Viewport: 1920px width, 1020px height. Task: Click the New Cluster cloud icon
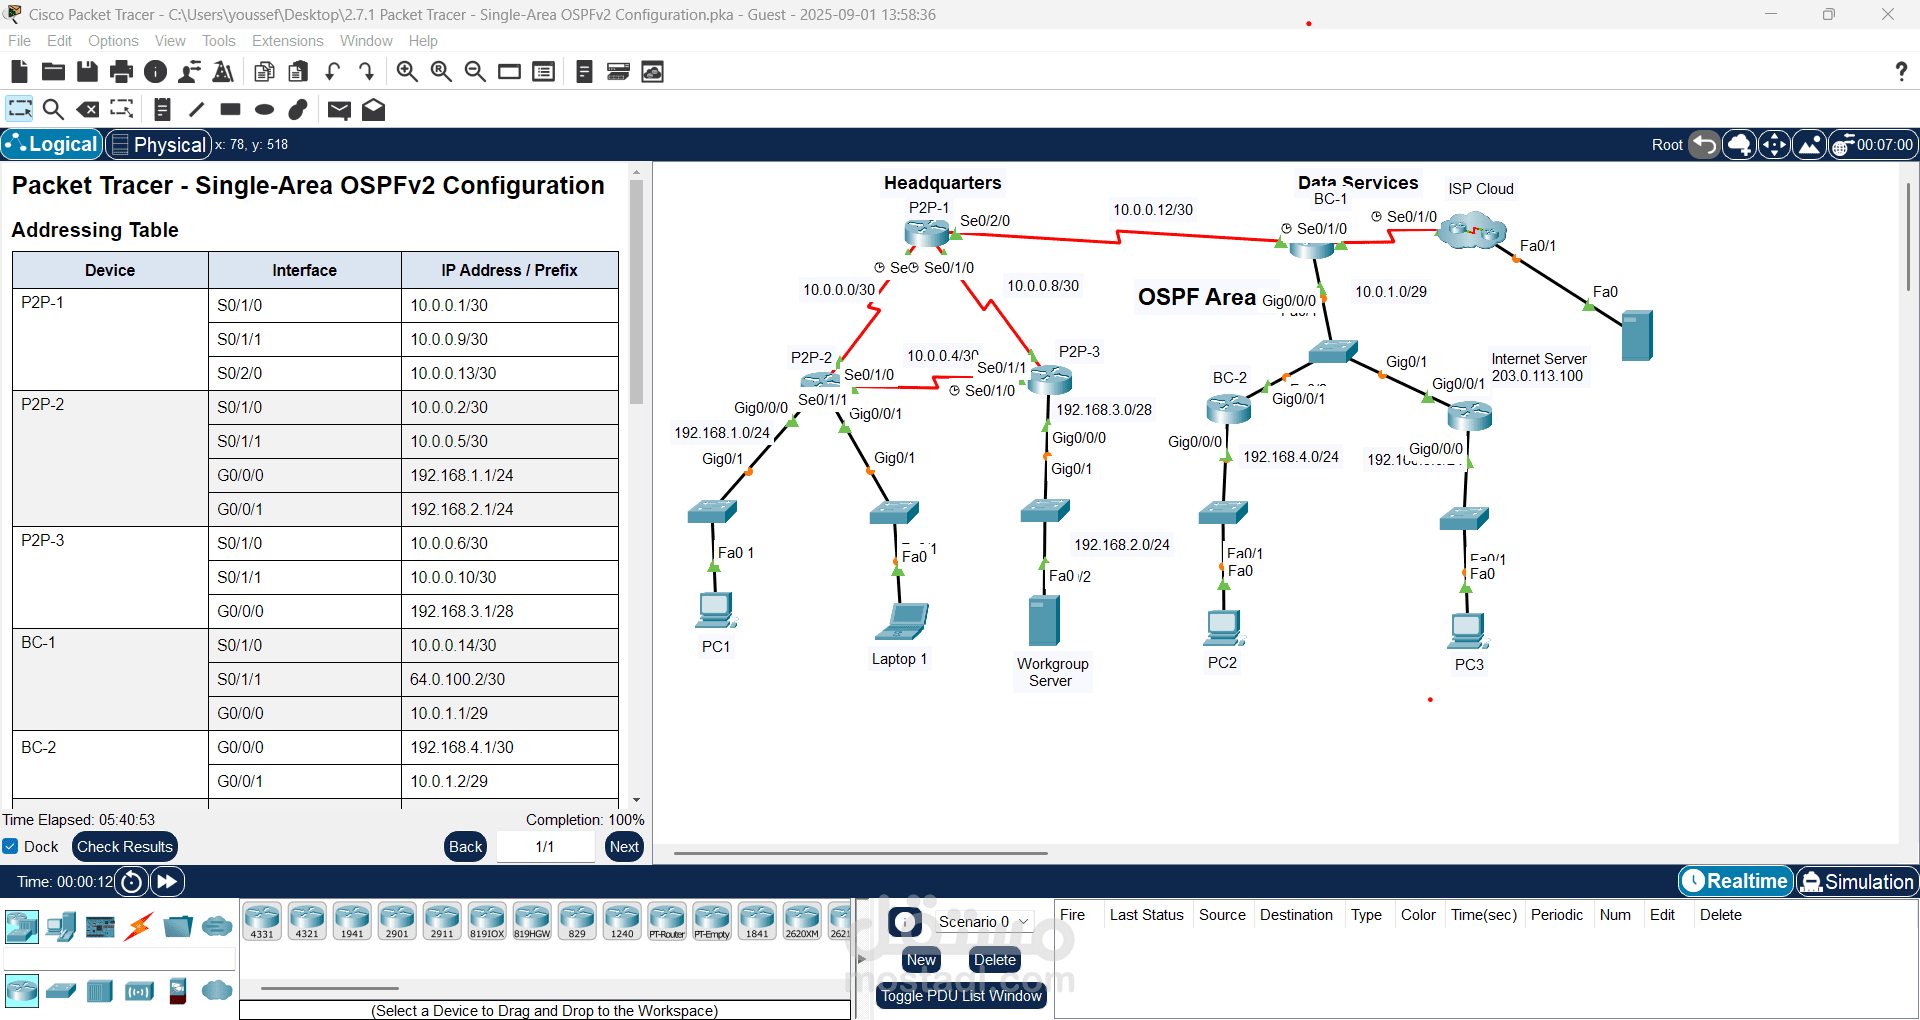coord(1740,145)
